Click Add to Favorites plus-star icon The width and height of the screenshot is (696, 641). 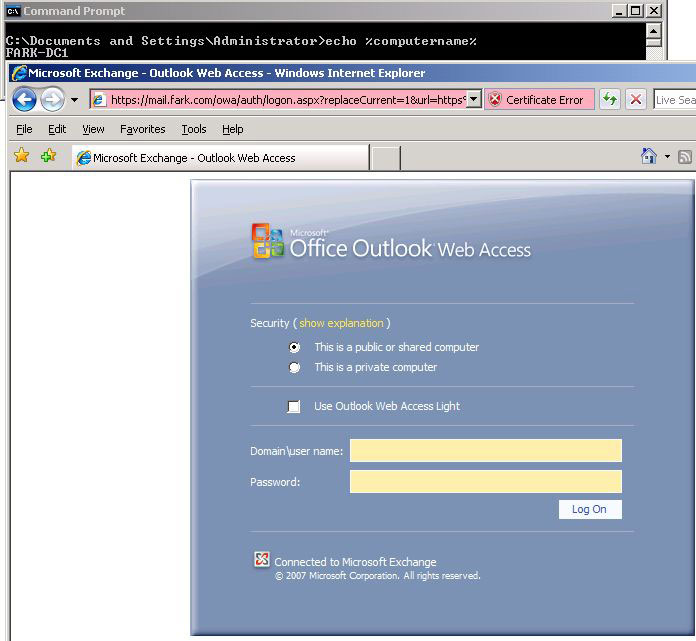tap(47, 156)
